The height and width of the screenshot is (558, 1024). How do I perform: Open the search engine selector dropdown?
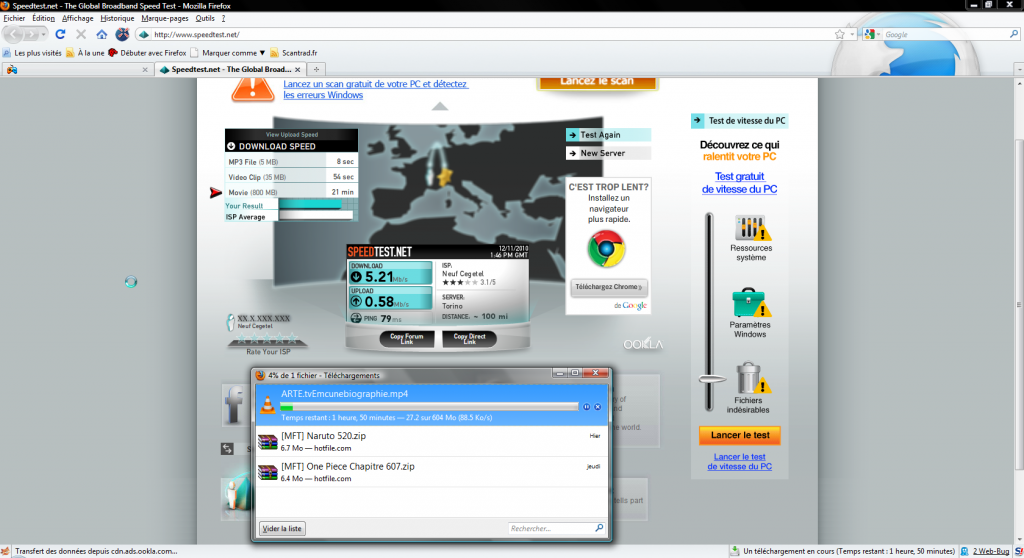point(878,35)
